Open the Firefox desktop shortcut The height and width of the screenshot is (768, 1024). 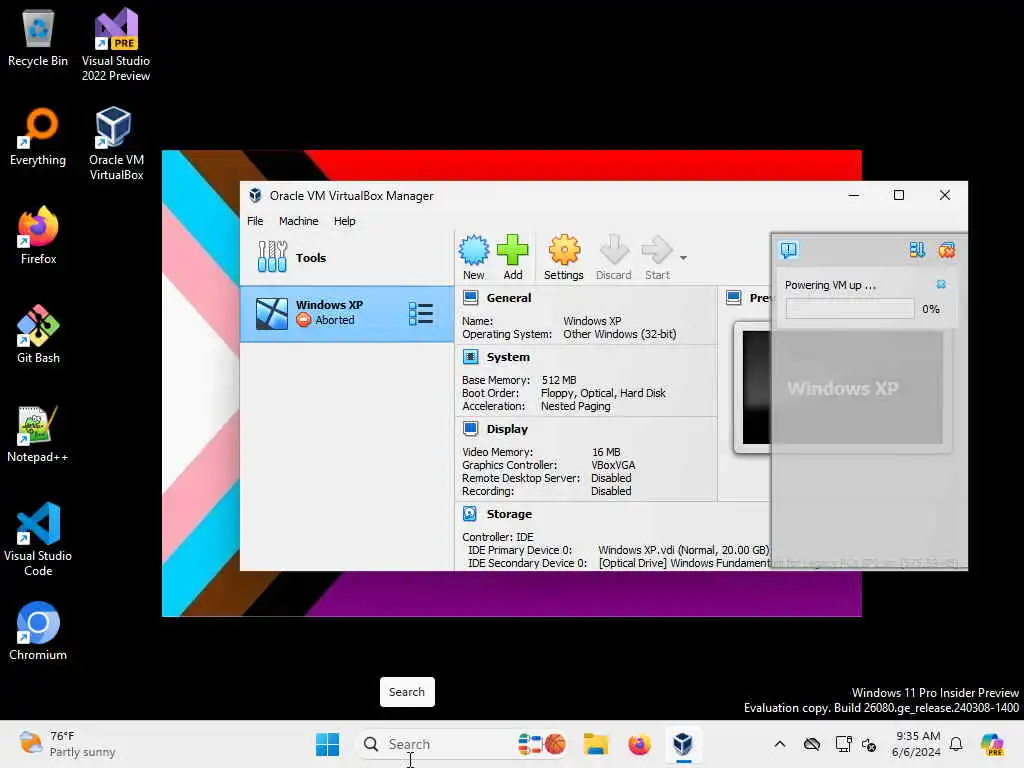pyautogui.click(x=38, y=235)
